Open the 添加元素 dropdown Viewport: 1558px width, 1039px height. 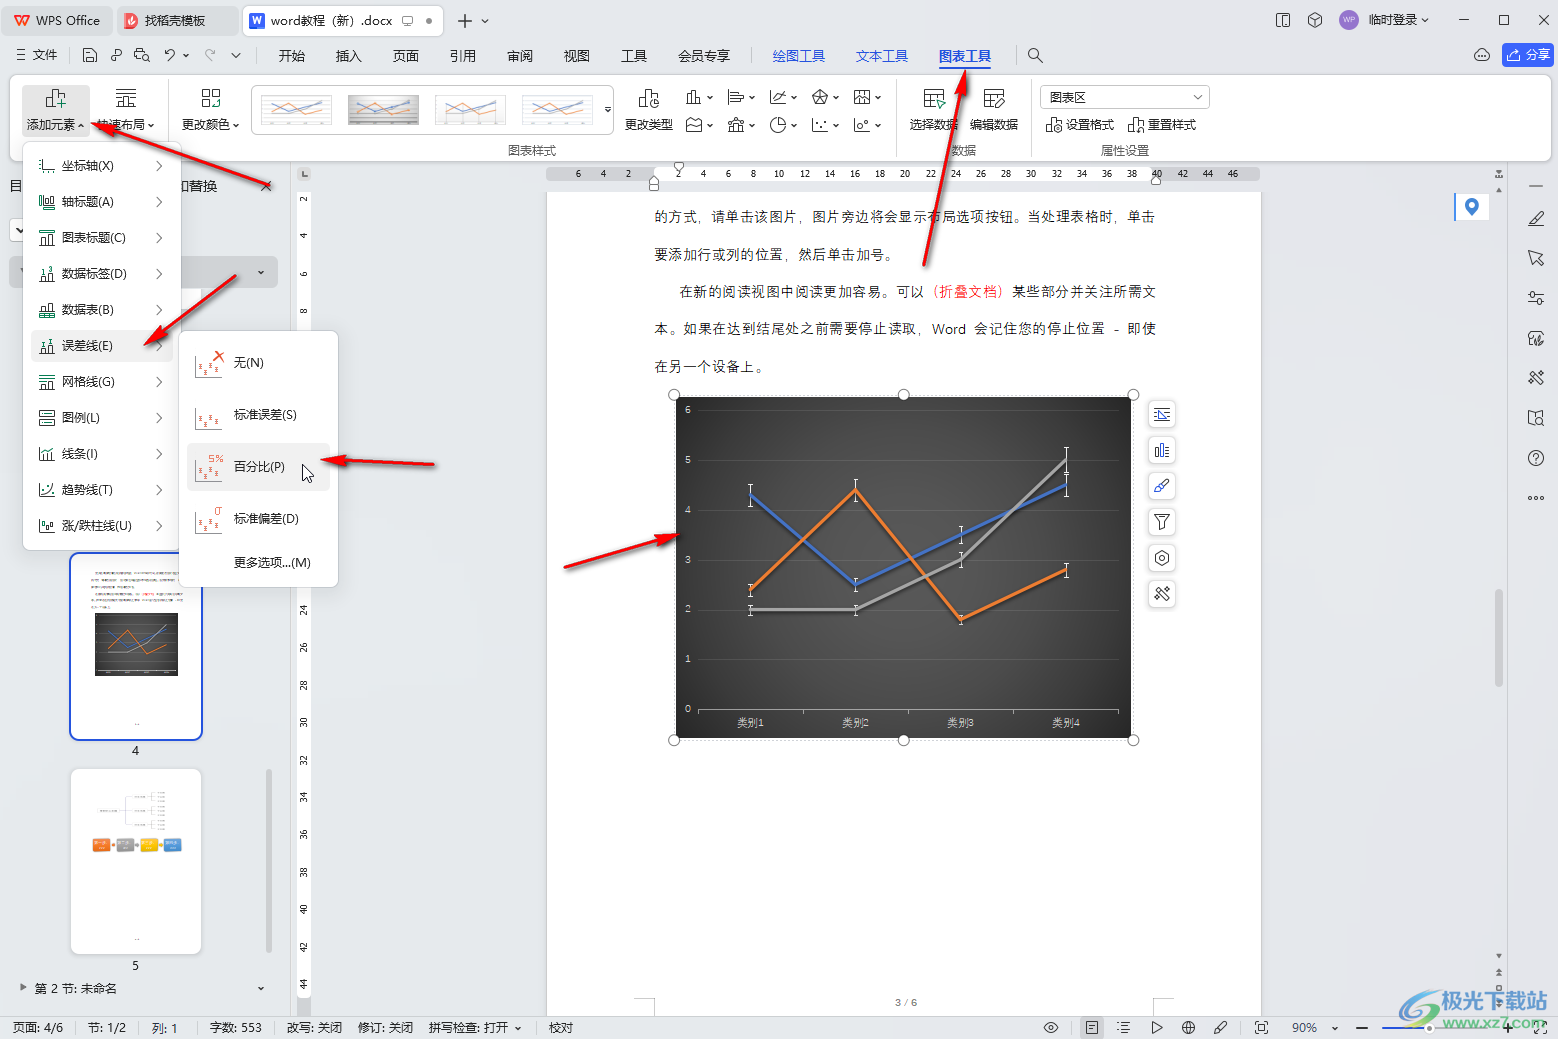[56, 110]
